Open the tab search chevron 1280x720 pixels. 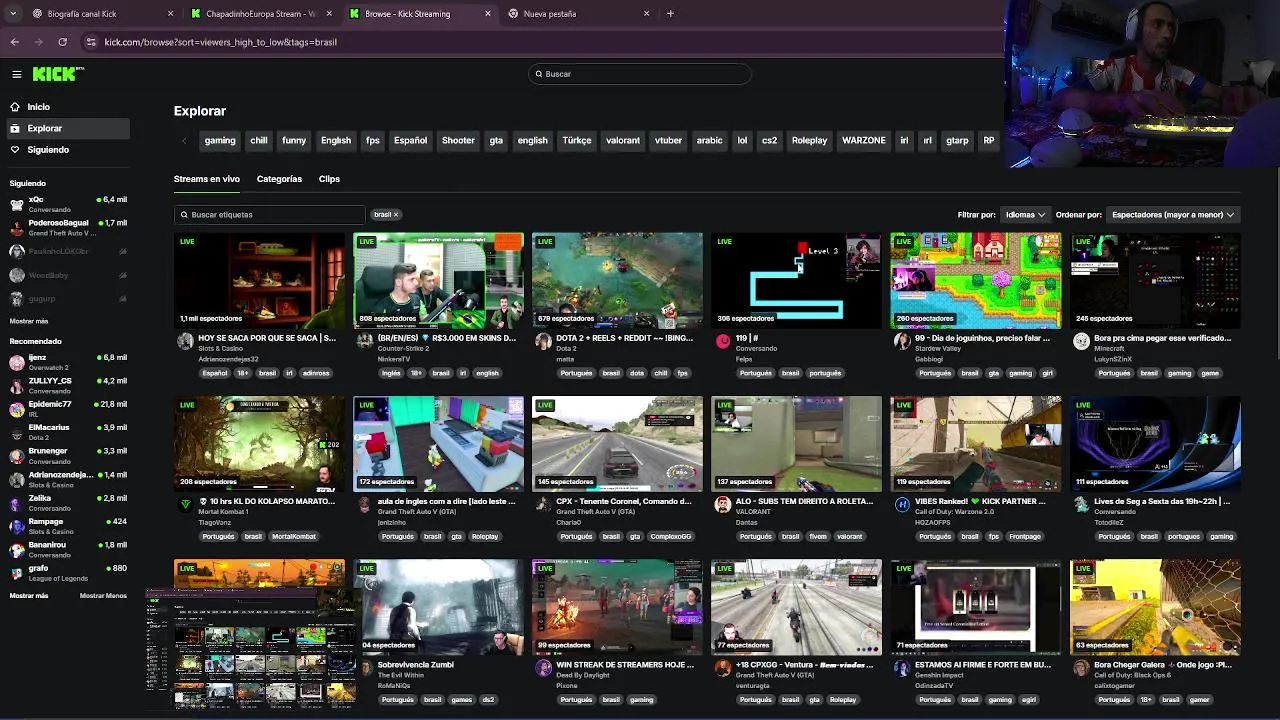point(12,14)
